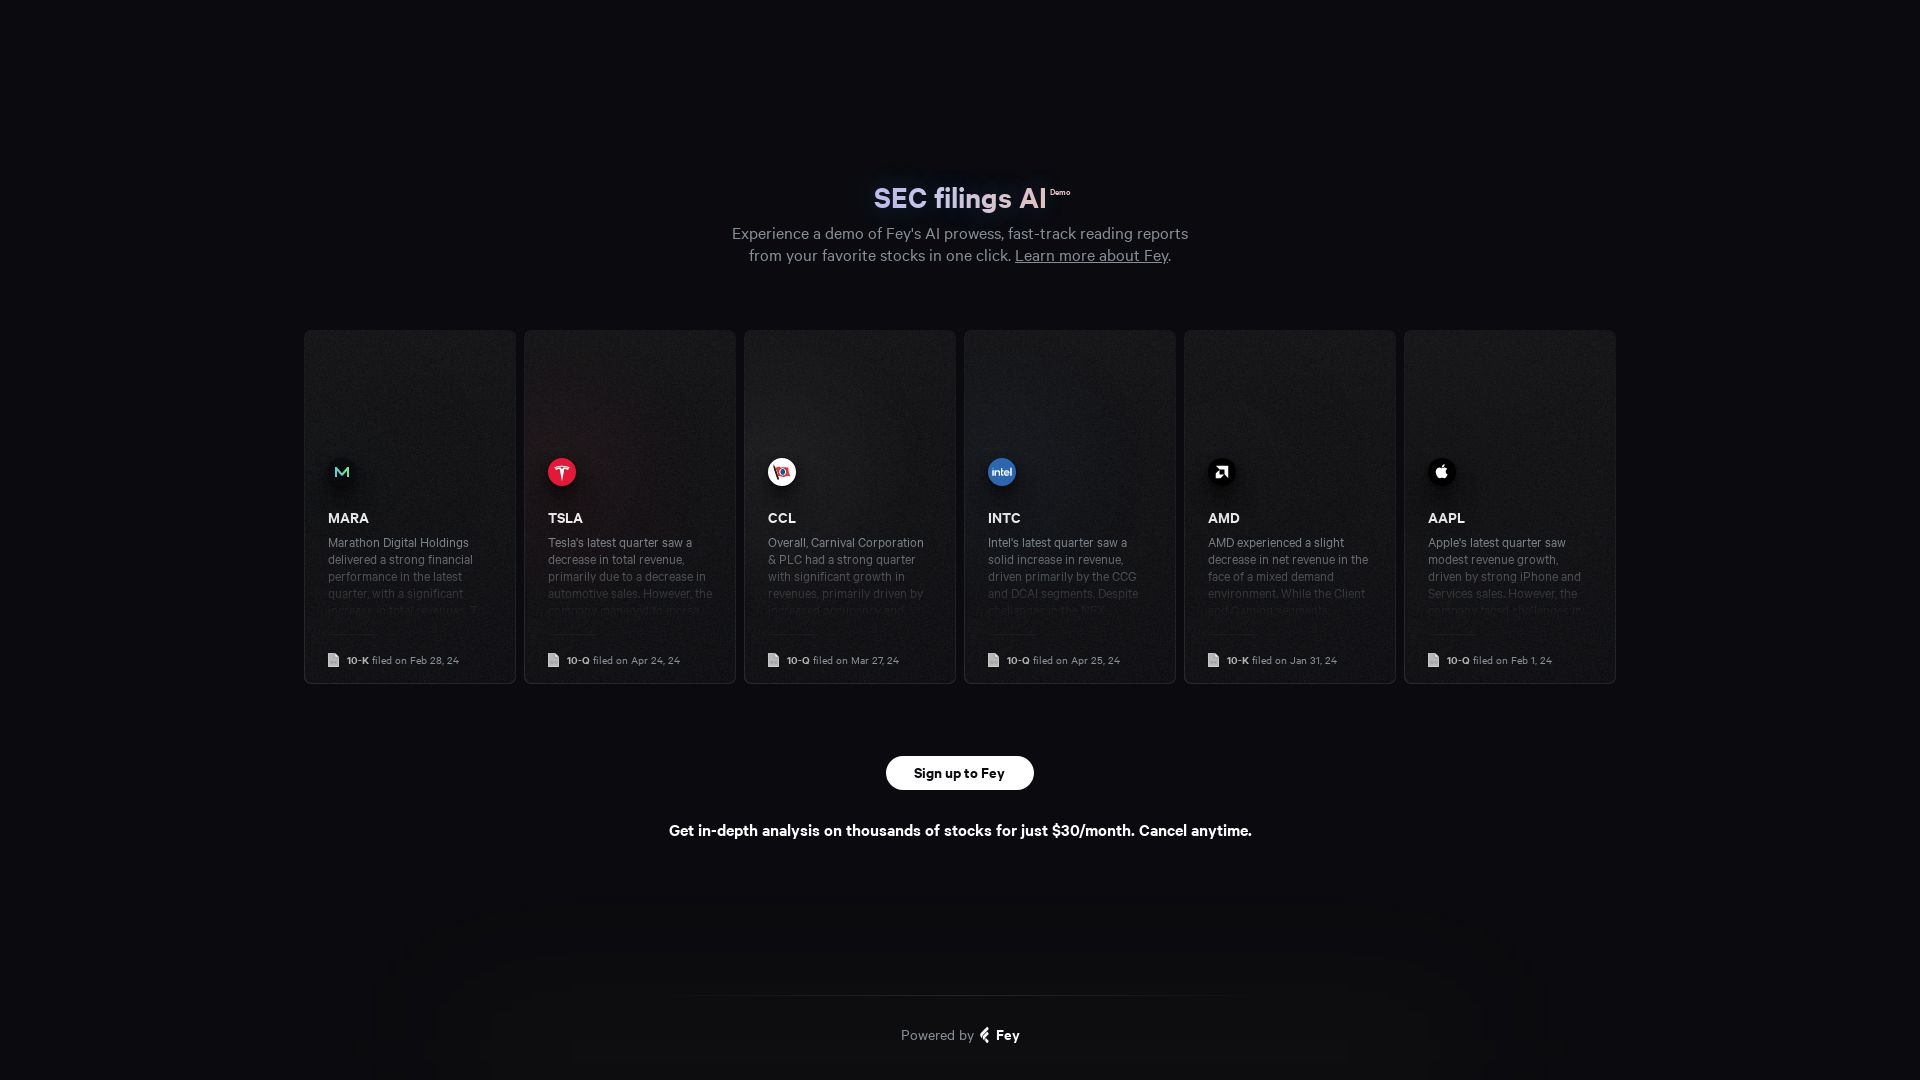1920x1080 pixels.
Task: Click the Apple quarter summary description
Action: [1506, 576]
